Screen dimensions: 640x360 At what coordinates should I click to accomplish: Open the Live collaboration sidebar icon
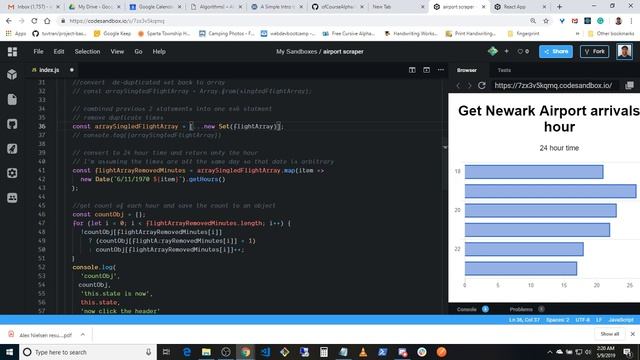tap(12, 198)
